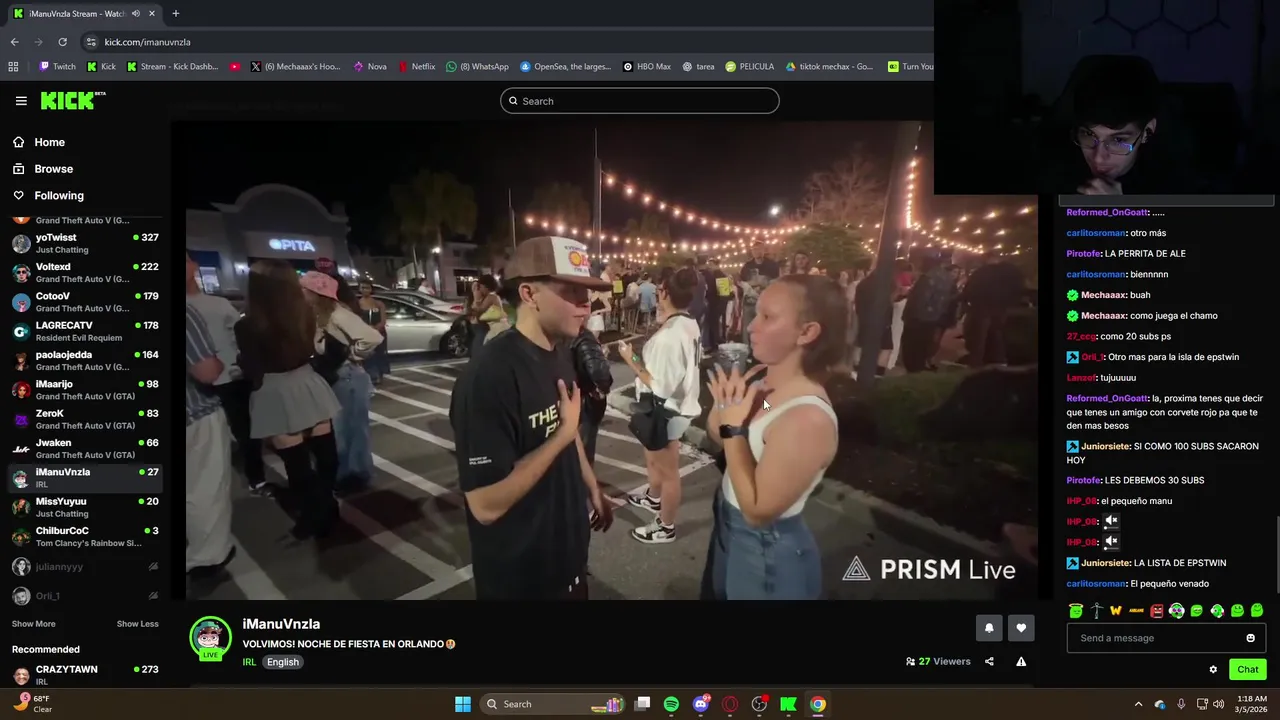
Task: Open yoTwisst channel in sidebar
Action: click(x=84, y=243)
